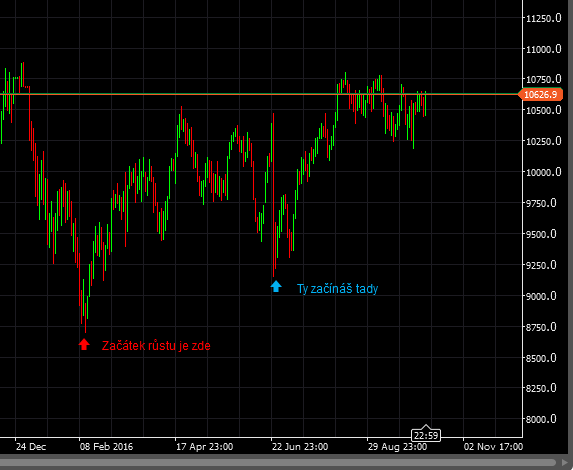Click the 10626.9 current price label

click(x=541, y=94)
